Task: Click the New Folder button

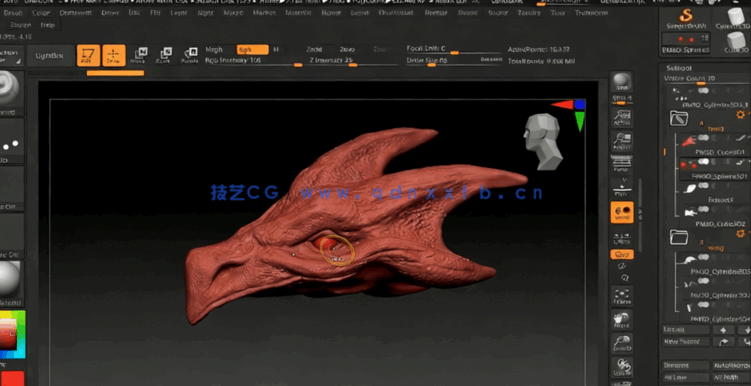Action: (685, 342)
